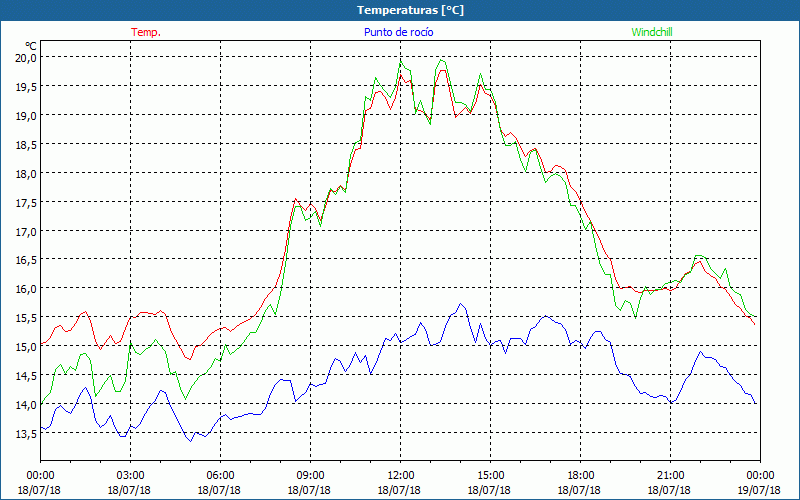Click the 03:00 time axis label
The height and width of the screenshot is (500, 800).
pyautogui.click(x=130, y=476)
